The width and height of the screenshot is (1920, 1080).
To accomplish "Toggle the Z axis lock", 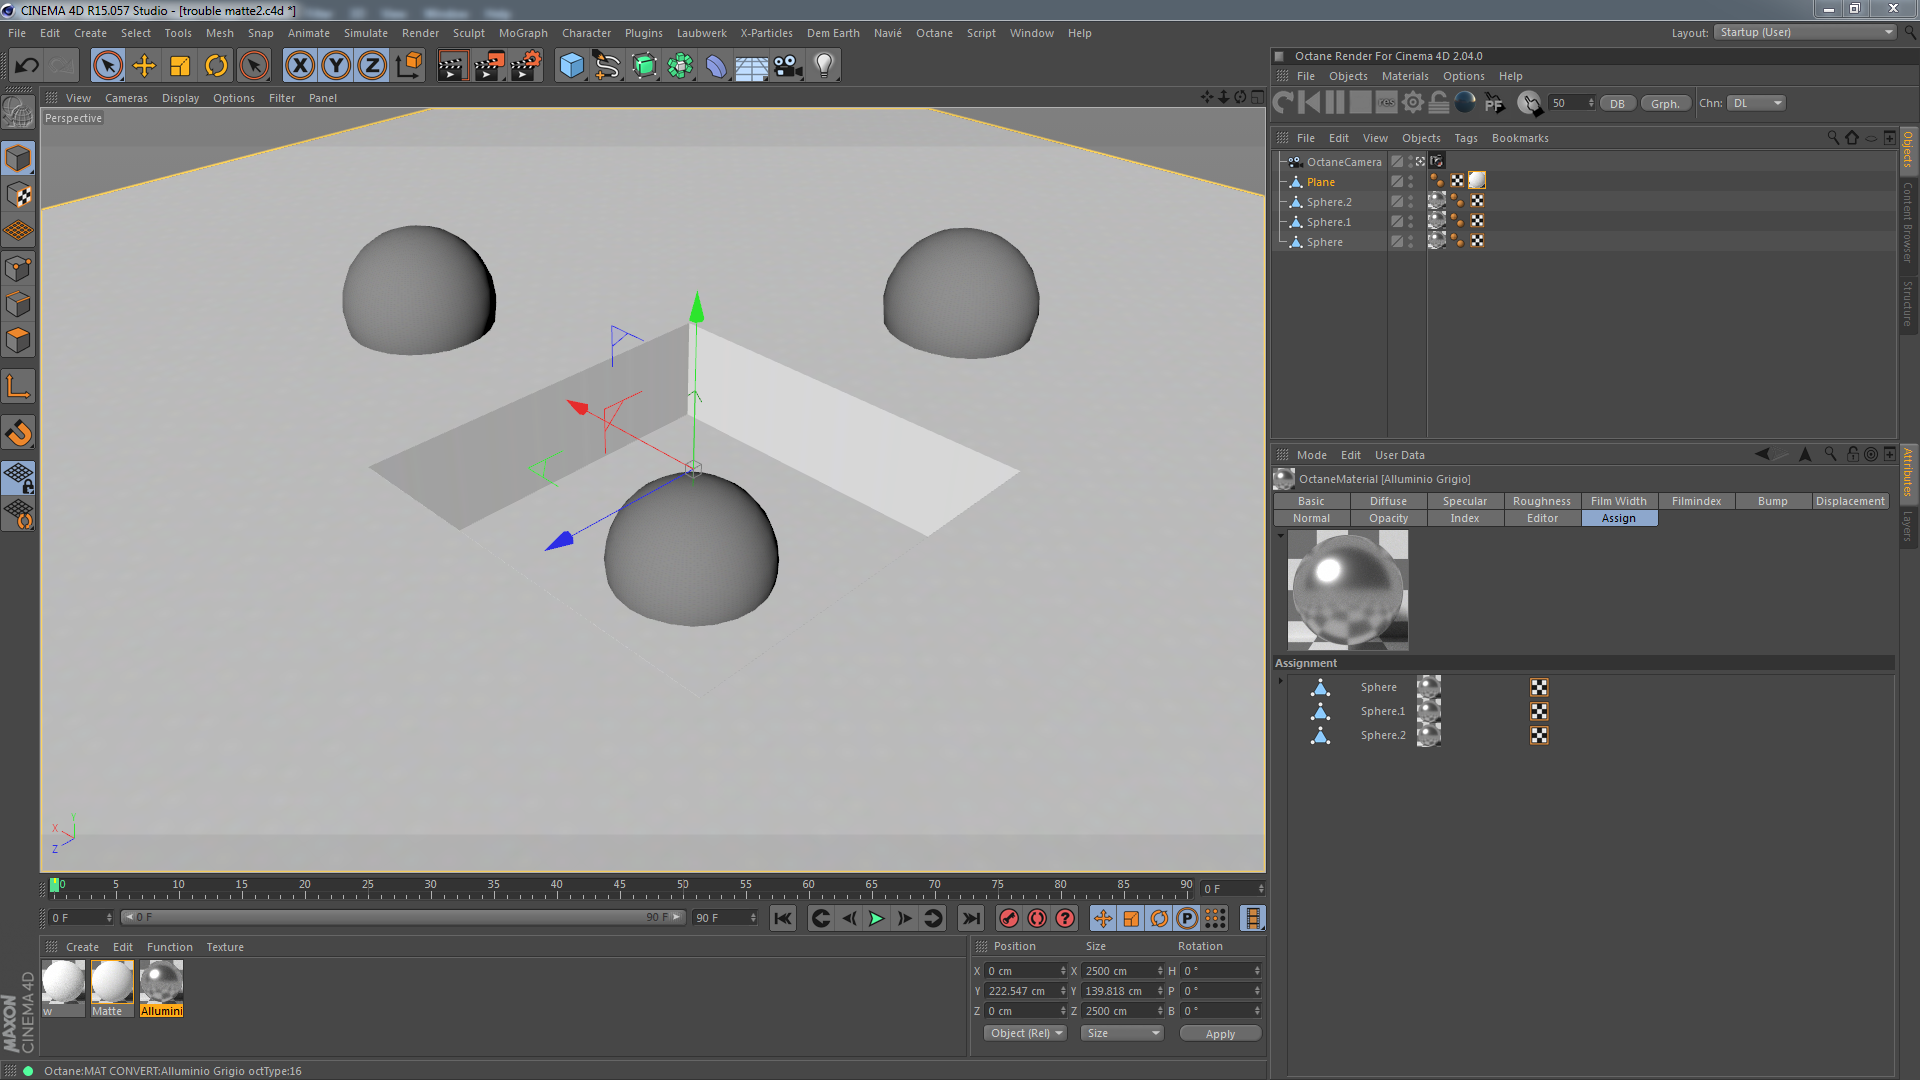I will pos(372,66).
